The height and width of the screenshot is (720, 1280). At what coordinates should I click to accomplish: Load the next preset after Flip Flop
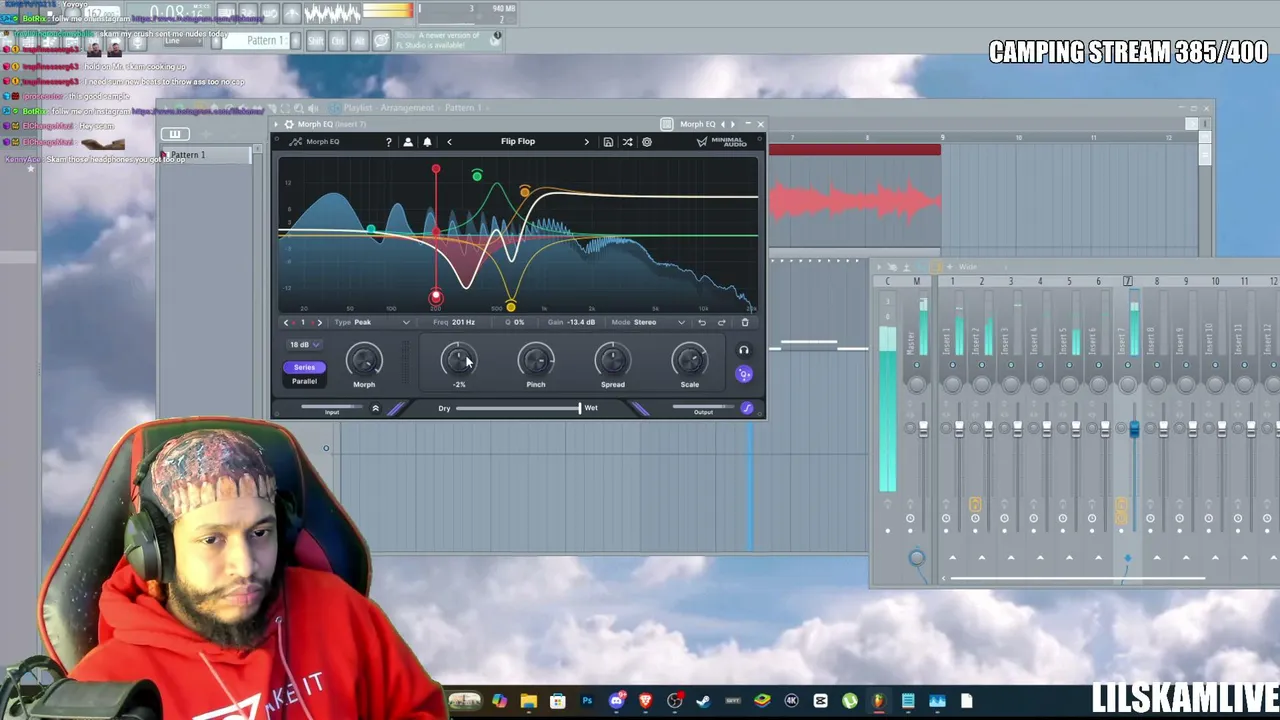tap(587, 142)
